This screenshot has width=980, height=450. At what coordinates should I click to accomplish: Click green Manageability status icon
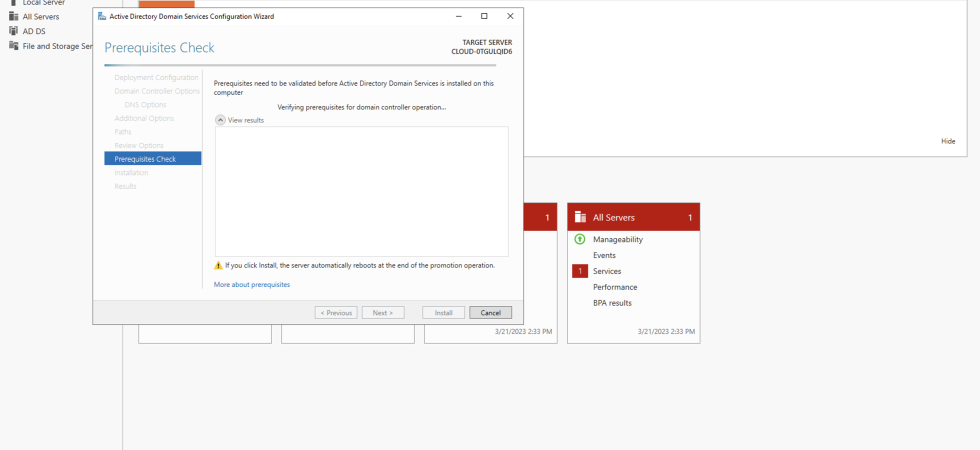tap(579, 239)
